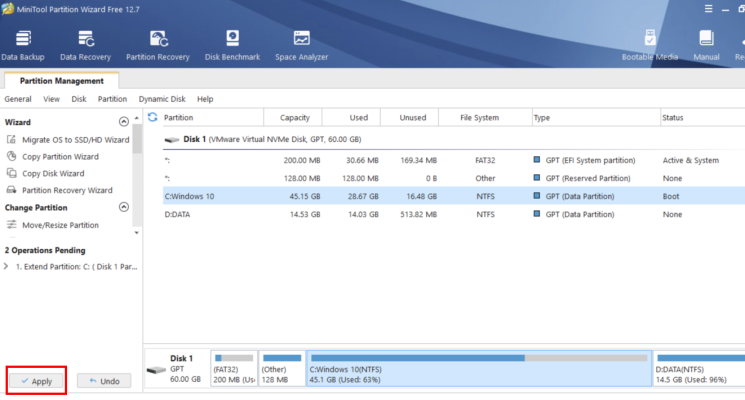745x400 pixels.
Task: Sort by Unused column header
Action: click(x=412, y=117)
